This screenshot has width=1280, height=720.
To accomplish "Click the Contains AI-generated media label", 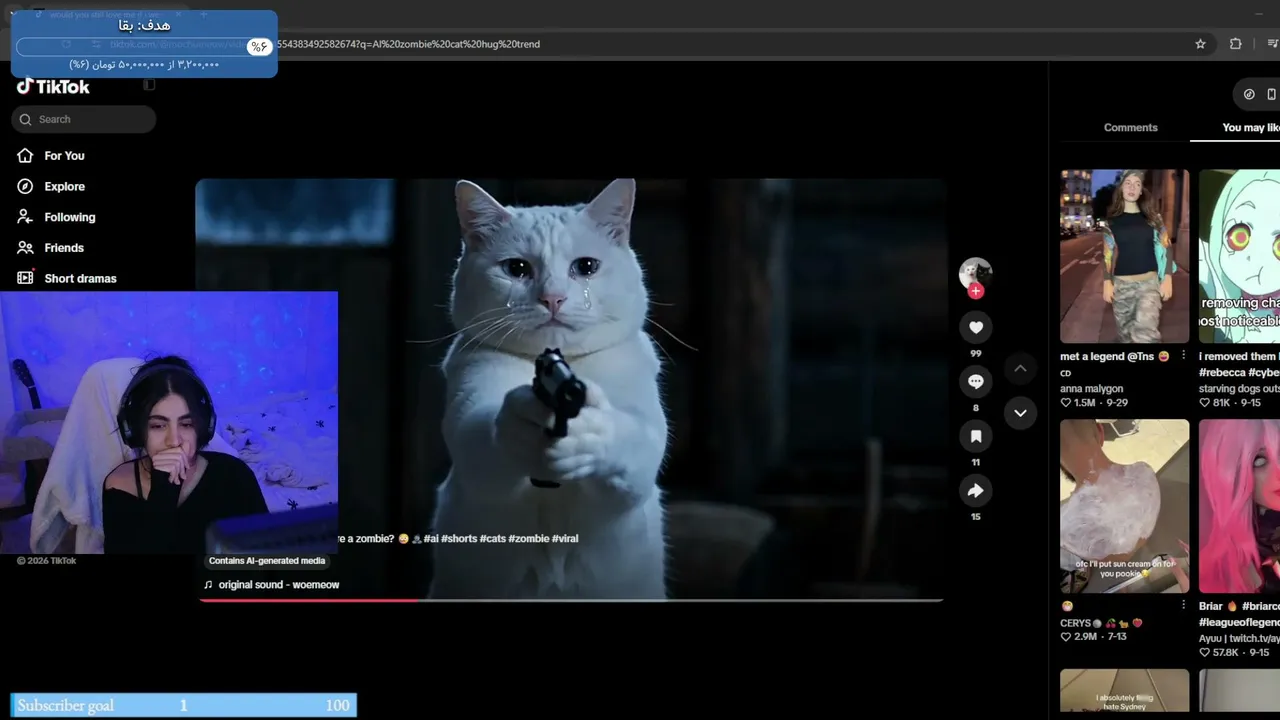I will tap(267, 561).
